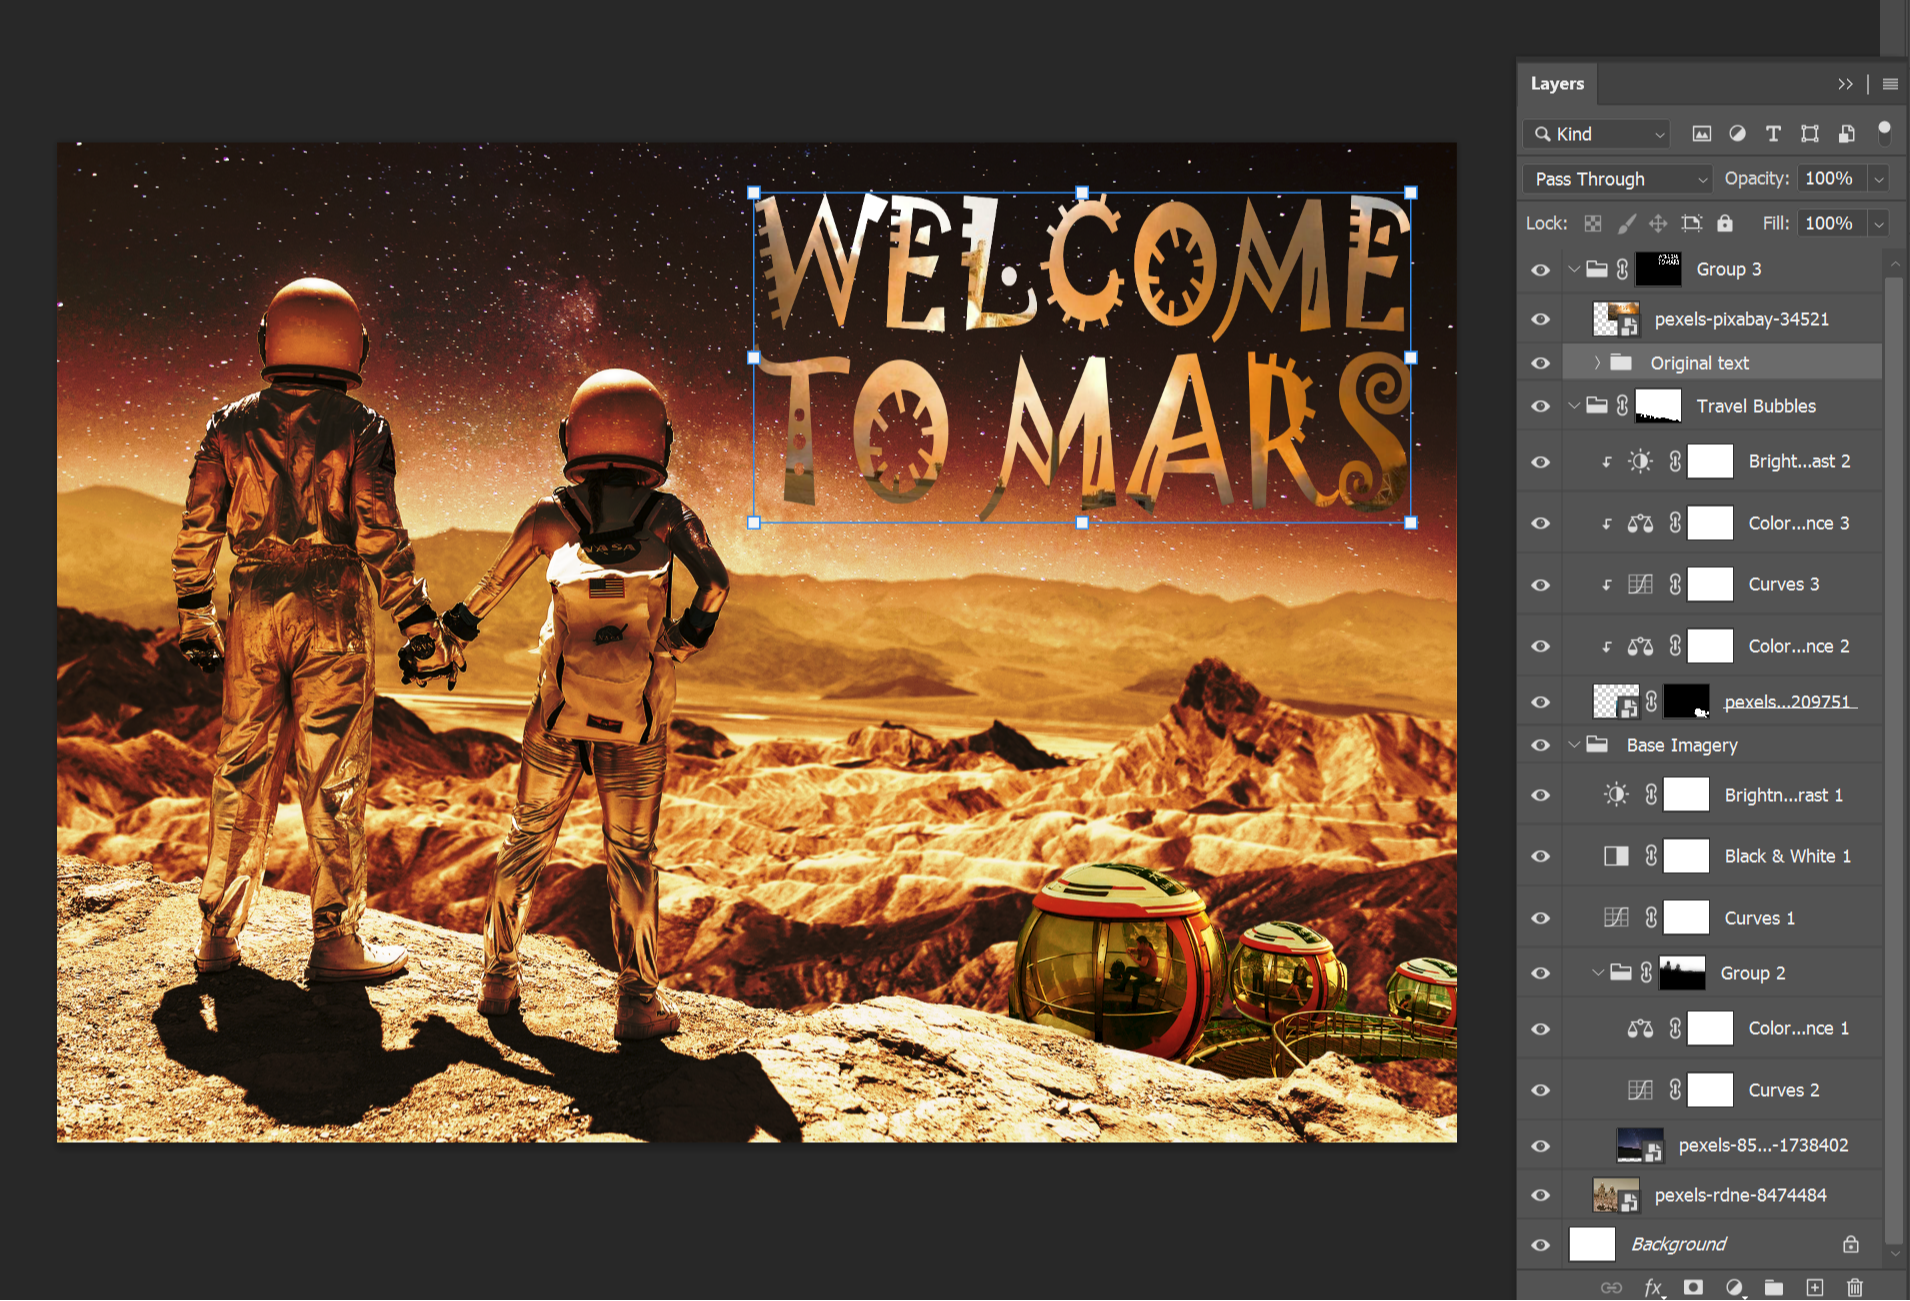Click the add layer style fx icon
The height and width of the screenshot is (1301, 1910).
(x=1655, y=1288)
